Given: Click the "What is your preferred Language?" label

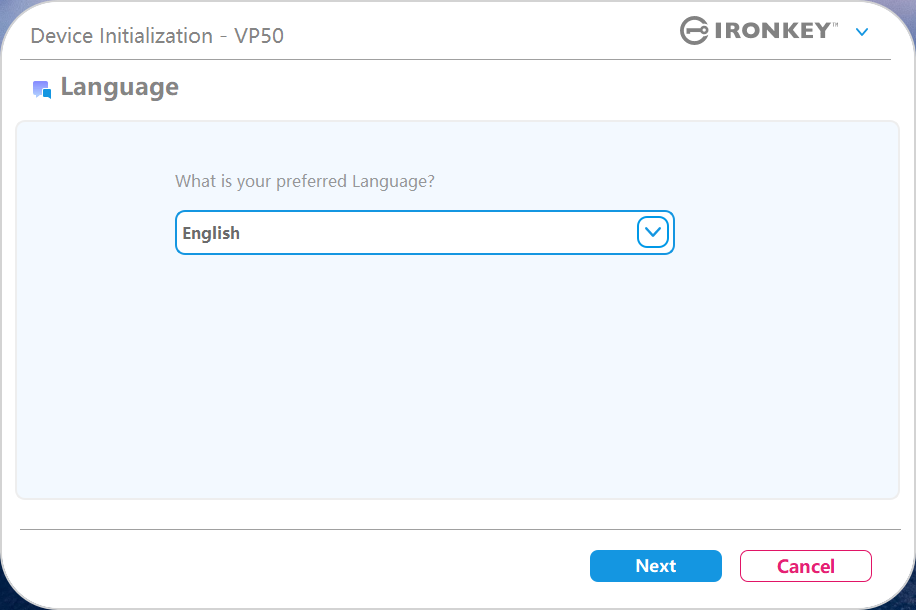Looking at the screenshot, I should click(305, 181).
